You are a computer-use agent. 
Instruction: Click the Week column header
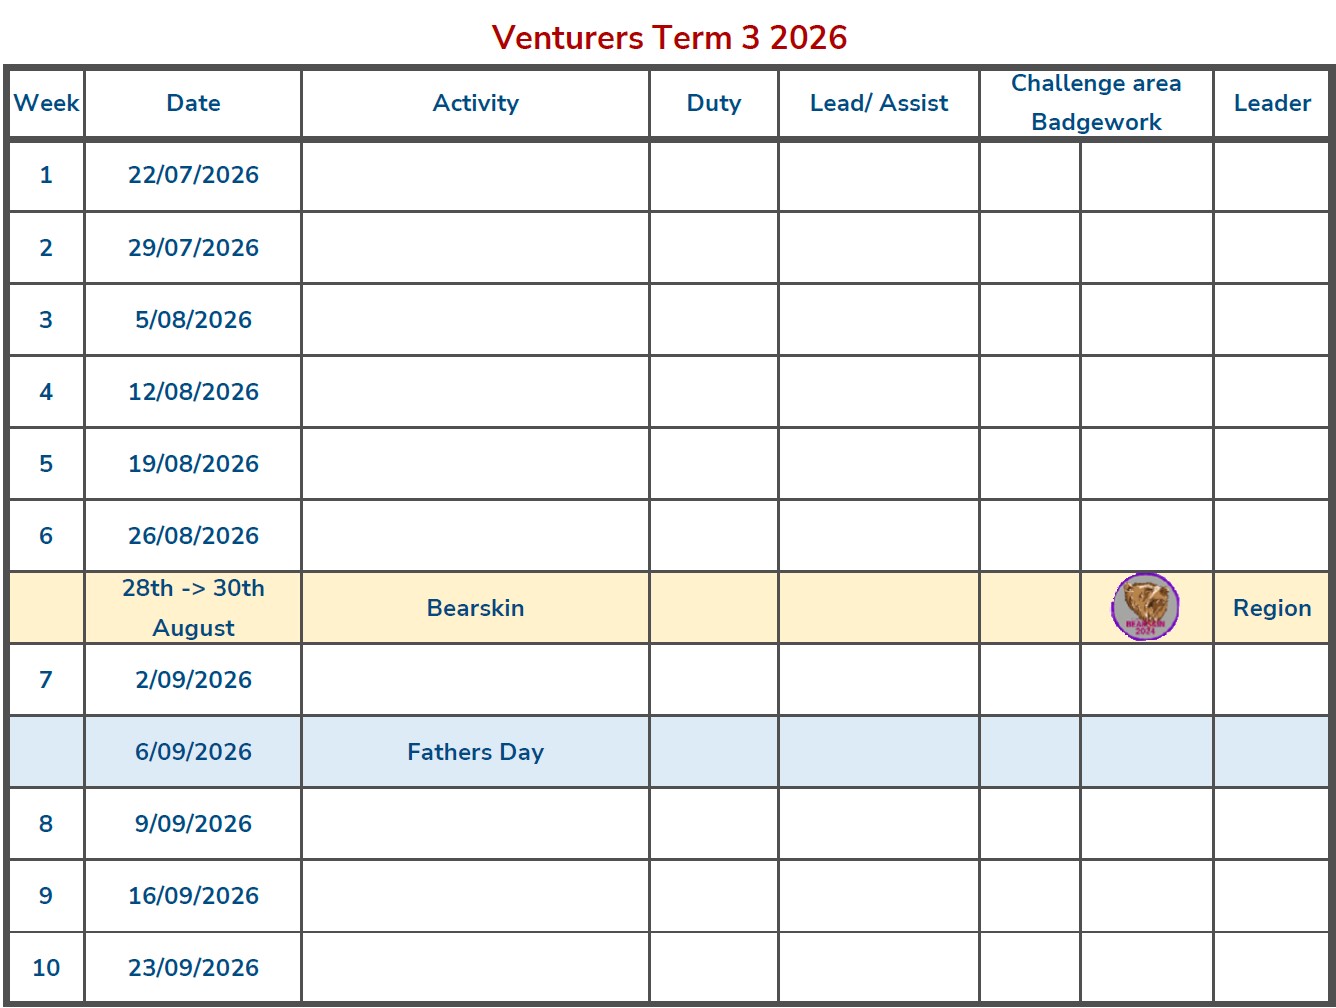tap(46, 103)
